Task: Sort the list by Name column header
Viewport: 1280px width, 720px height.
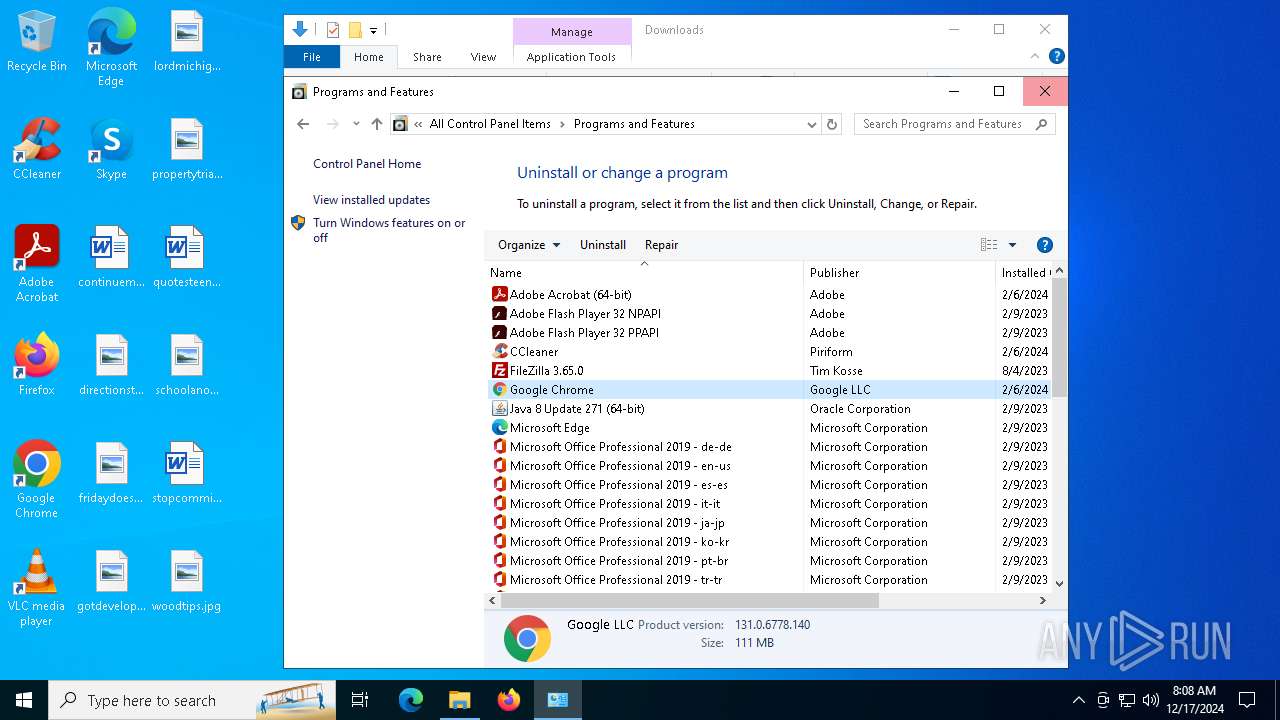Action: (645, 273)
